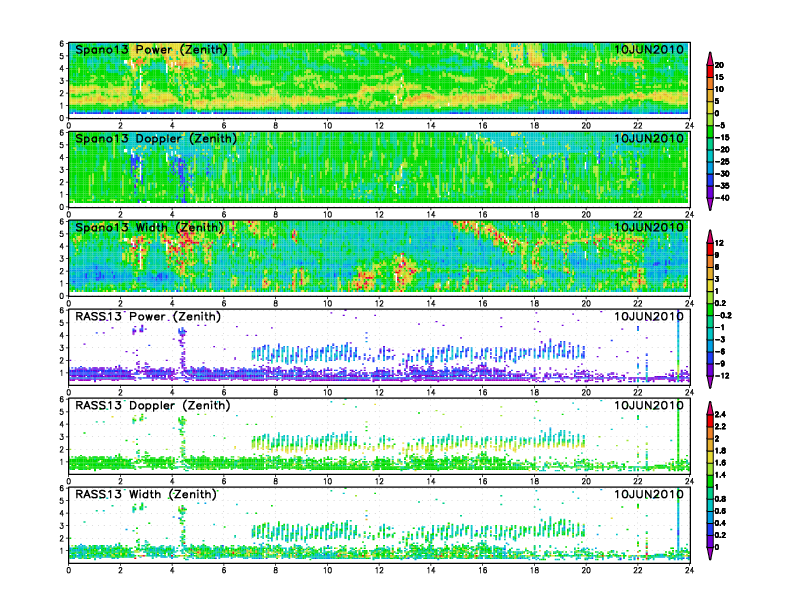The image size is (792, 612).
Task: Click the "RASS13 Power (Zenith)" panel title
Action: (x=148, y=316)
